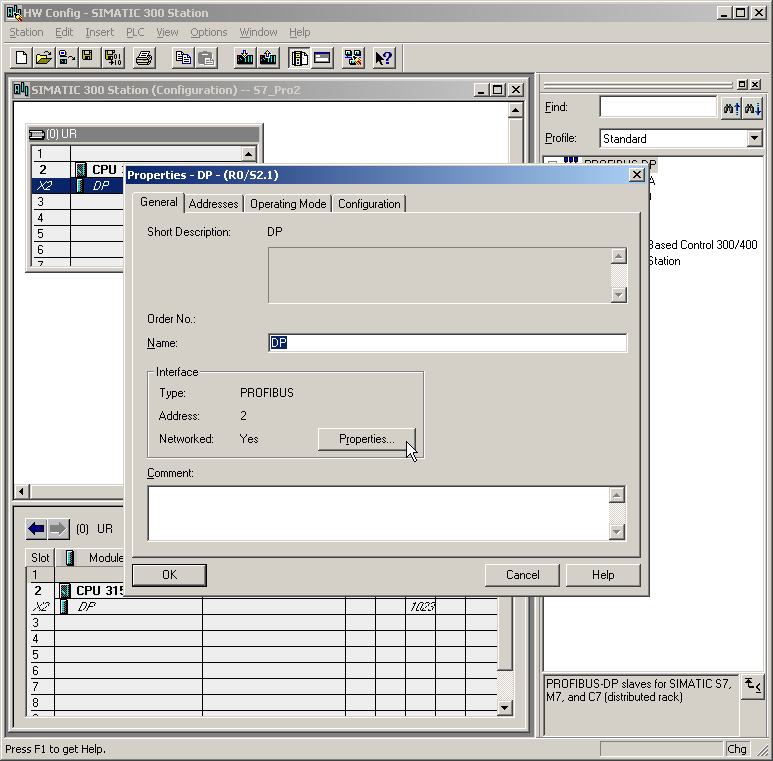Screen dimensions: 773x761
Task: Click the Find input field
Action: coord(658,107)
